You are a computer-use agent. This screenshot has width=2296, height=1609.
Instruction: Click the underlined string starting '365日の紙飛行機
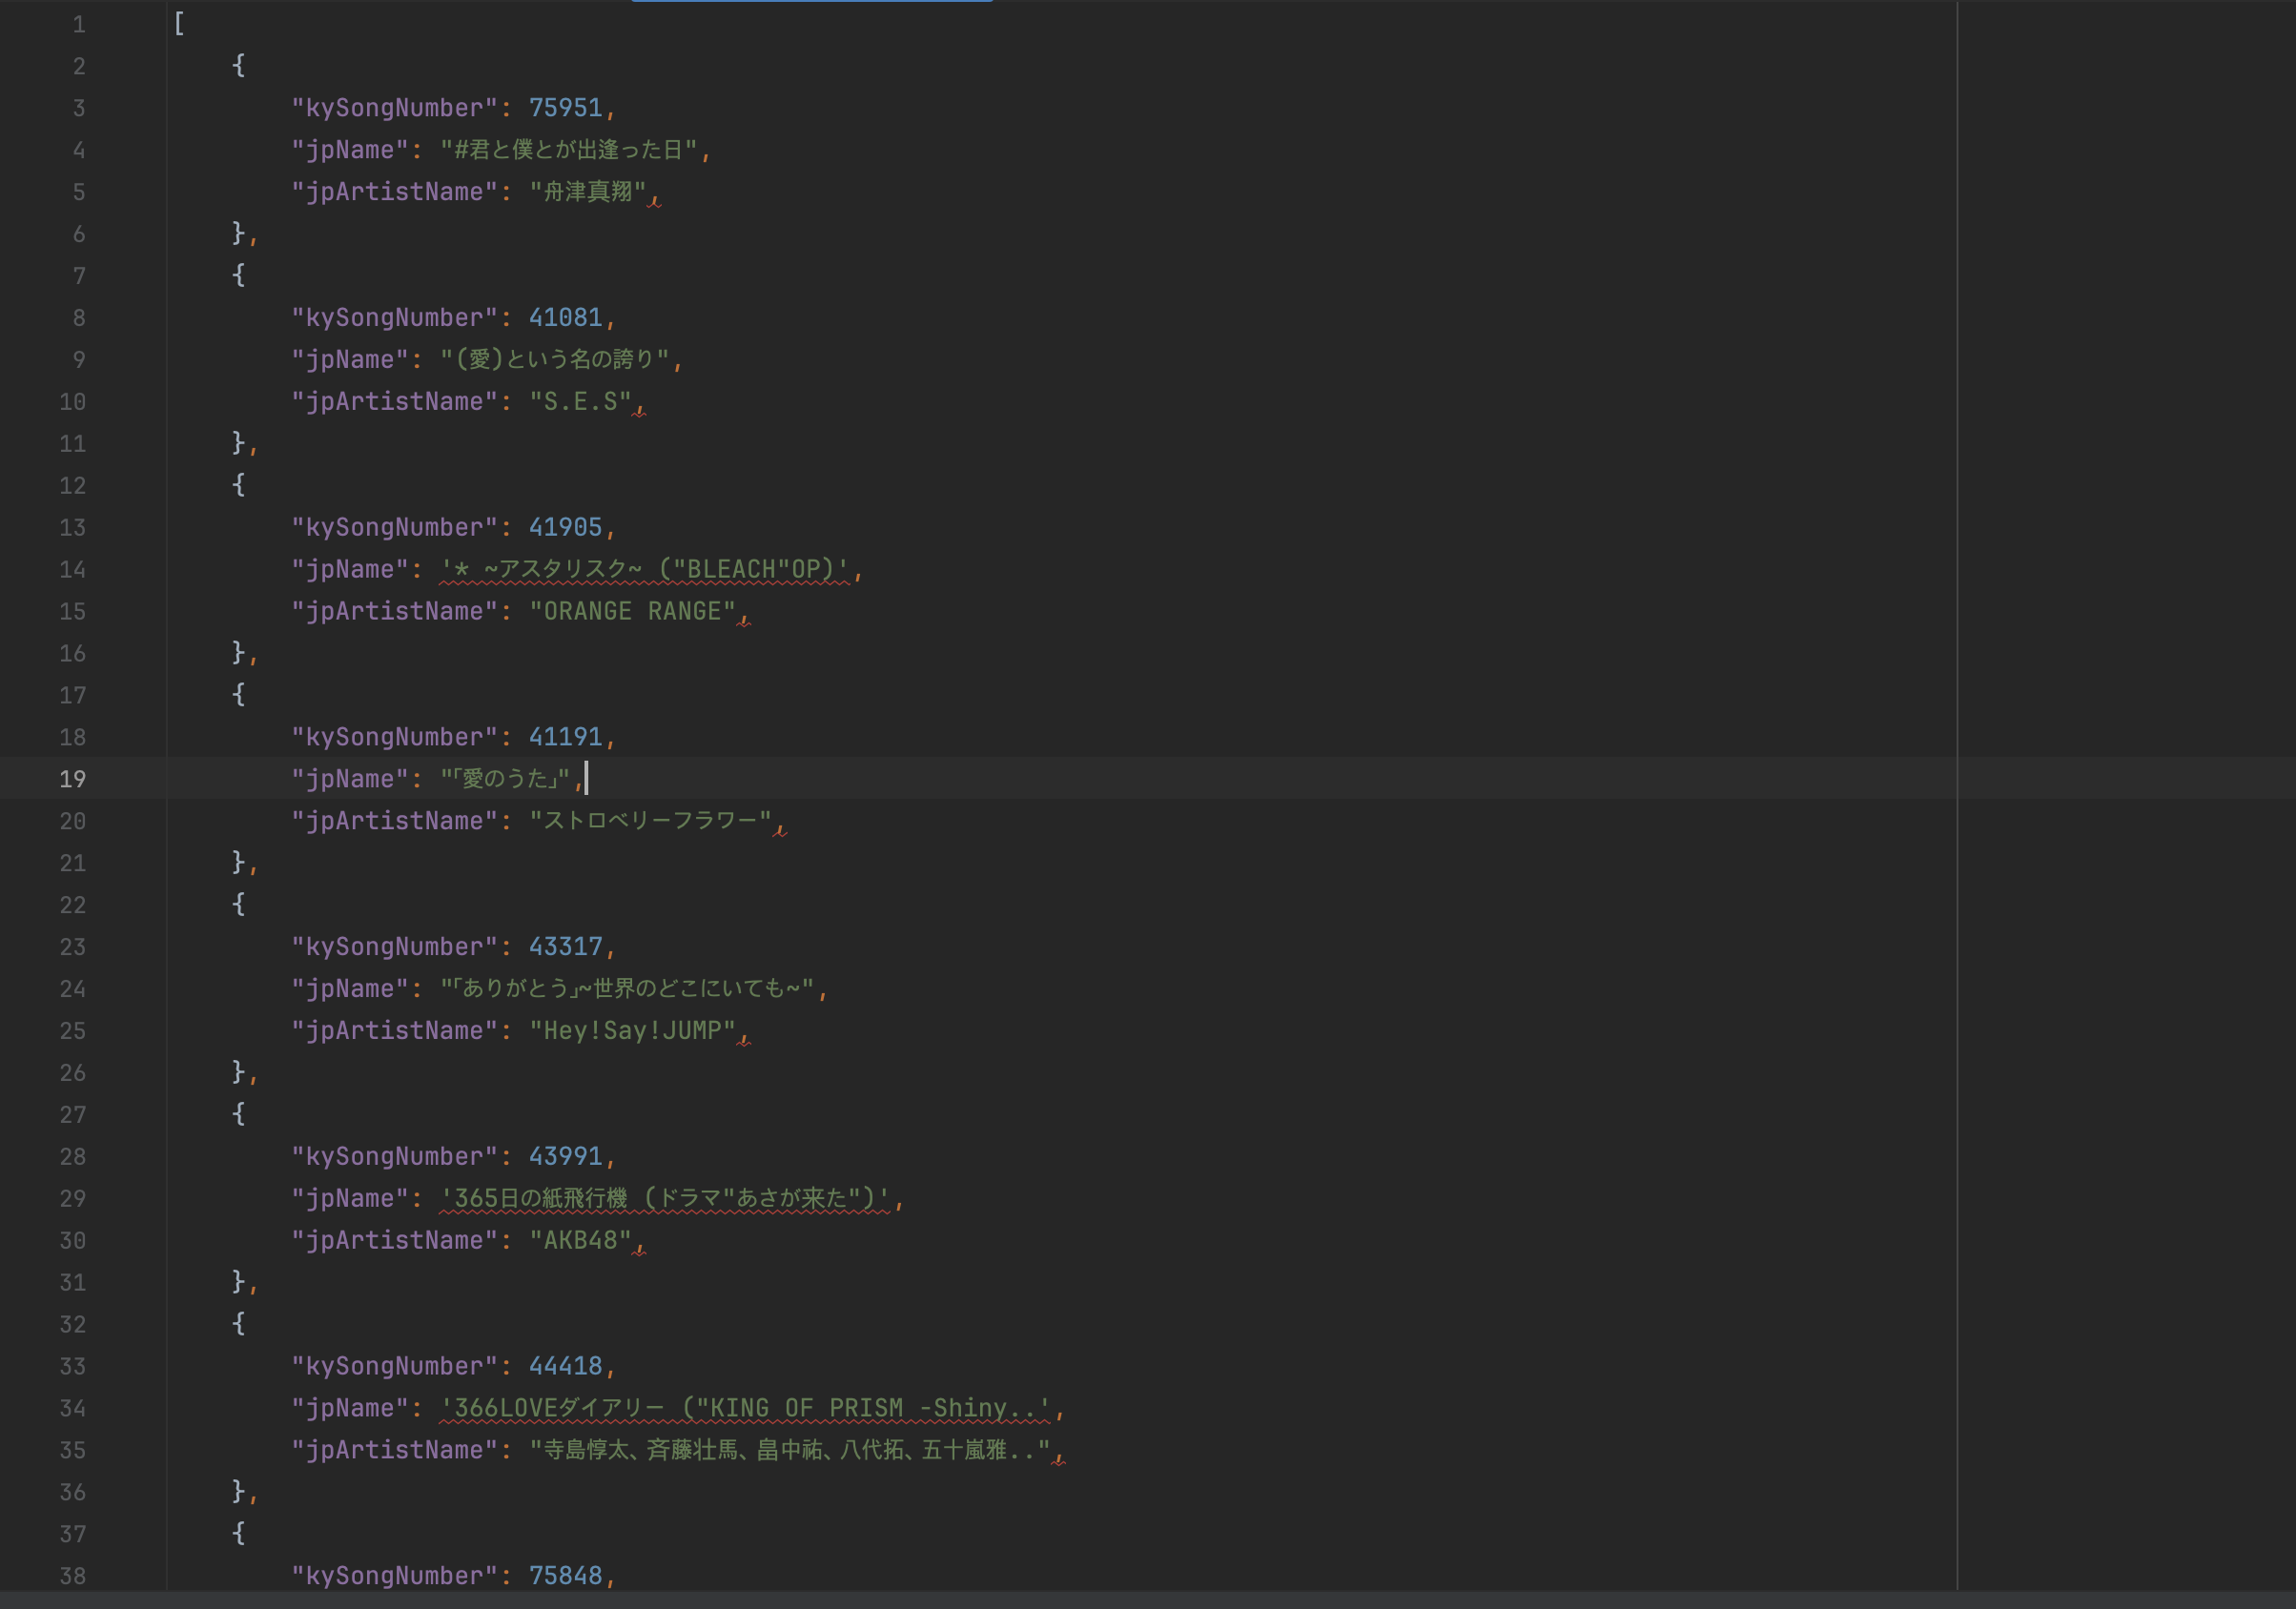click(665, 1199)
